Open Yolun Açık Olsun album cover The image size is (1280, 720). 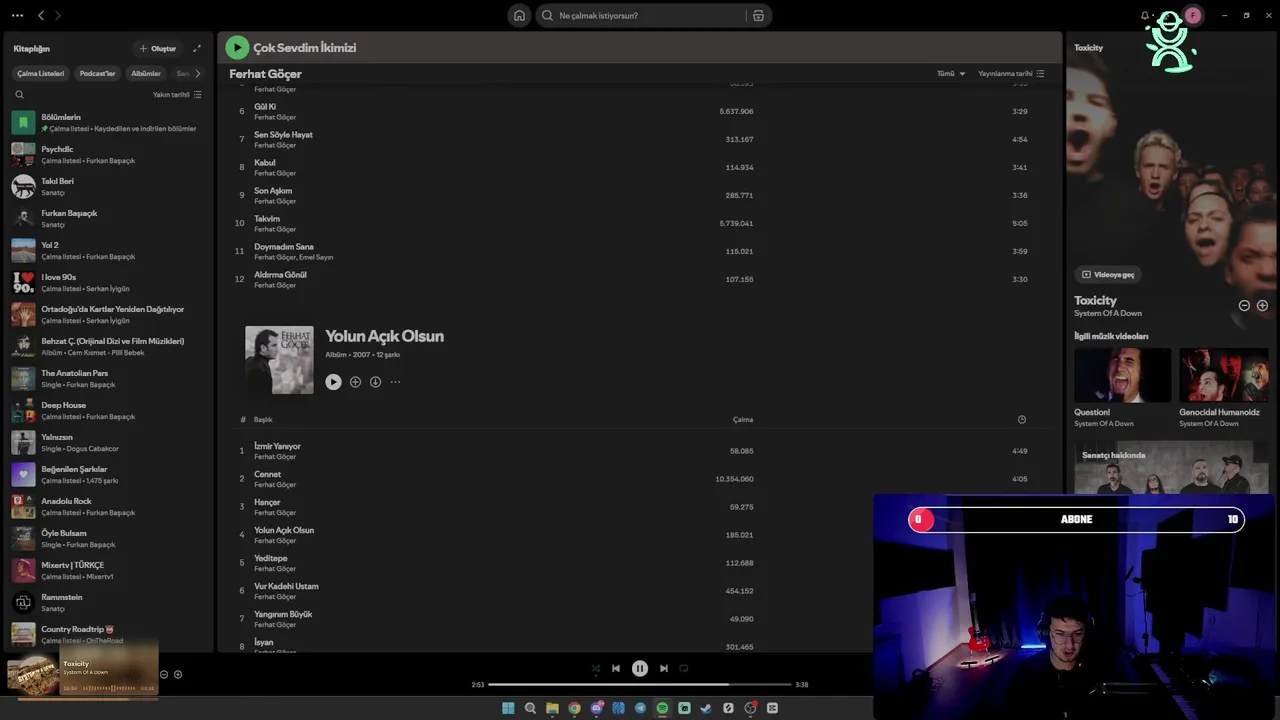[279, 360]
